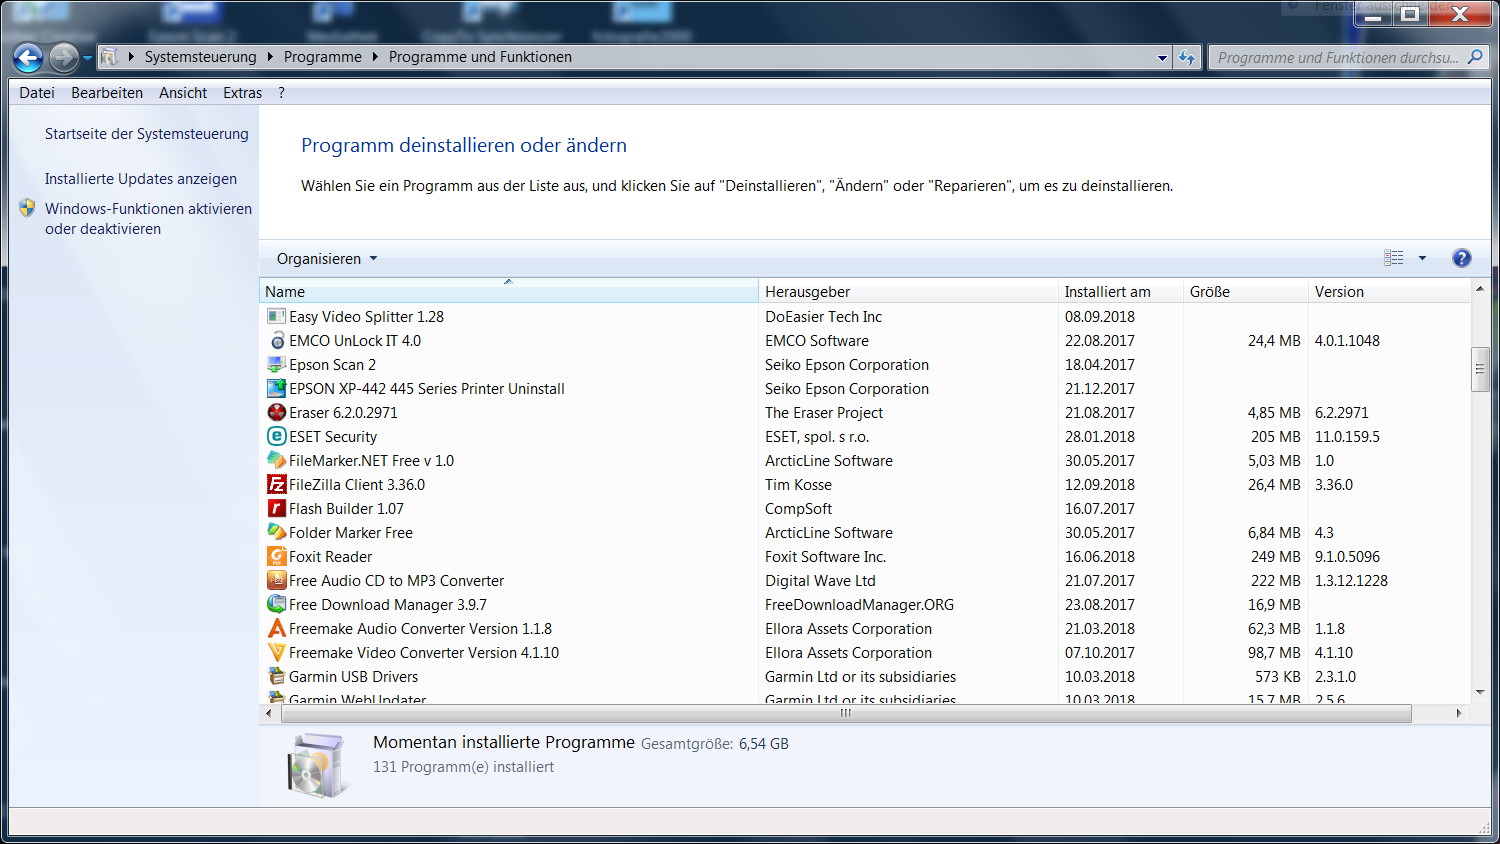This screenshot has height=844, width=1500.
Task: Go forward with the Forward arrow button
Action: click(63, 58)
